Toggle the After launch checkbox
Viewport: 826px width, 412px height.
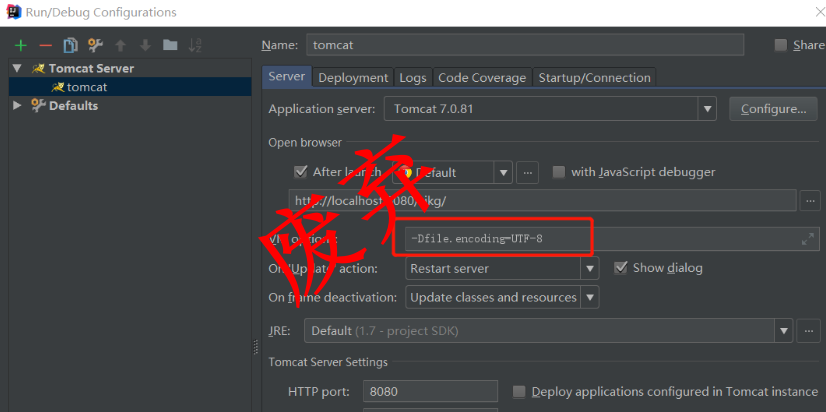click(300, 172)
